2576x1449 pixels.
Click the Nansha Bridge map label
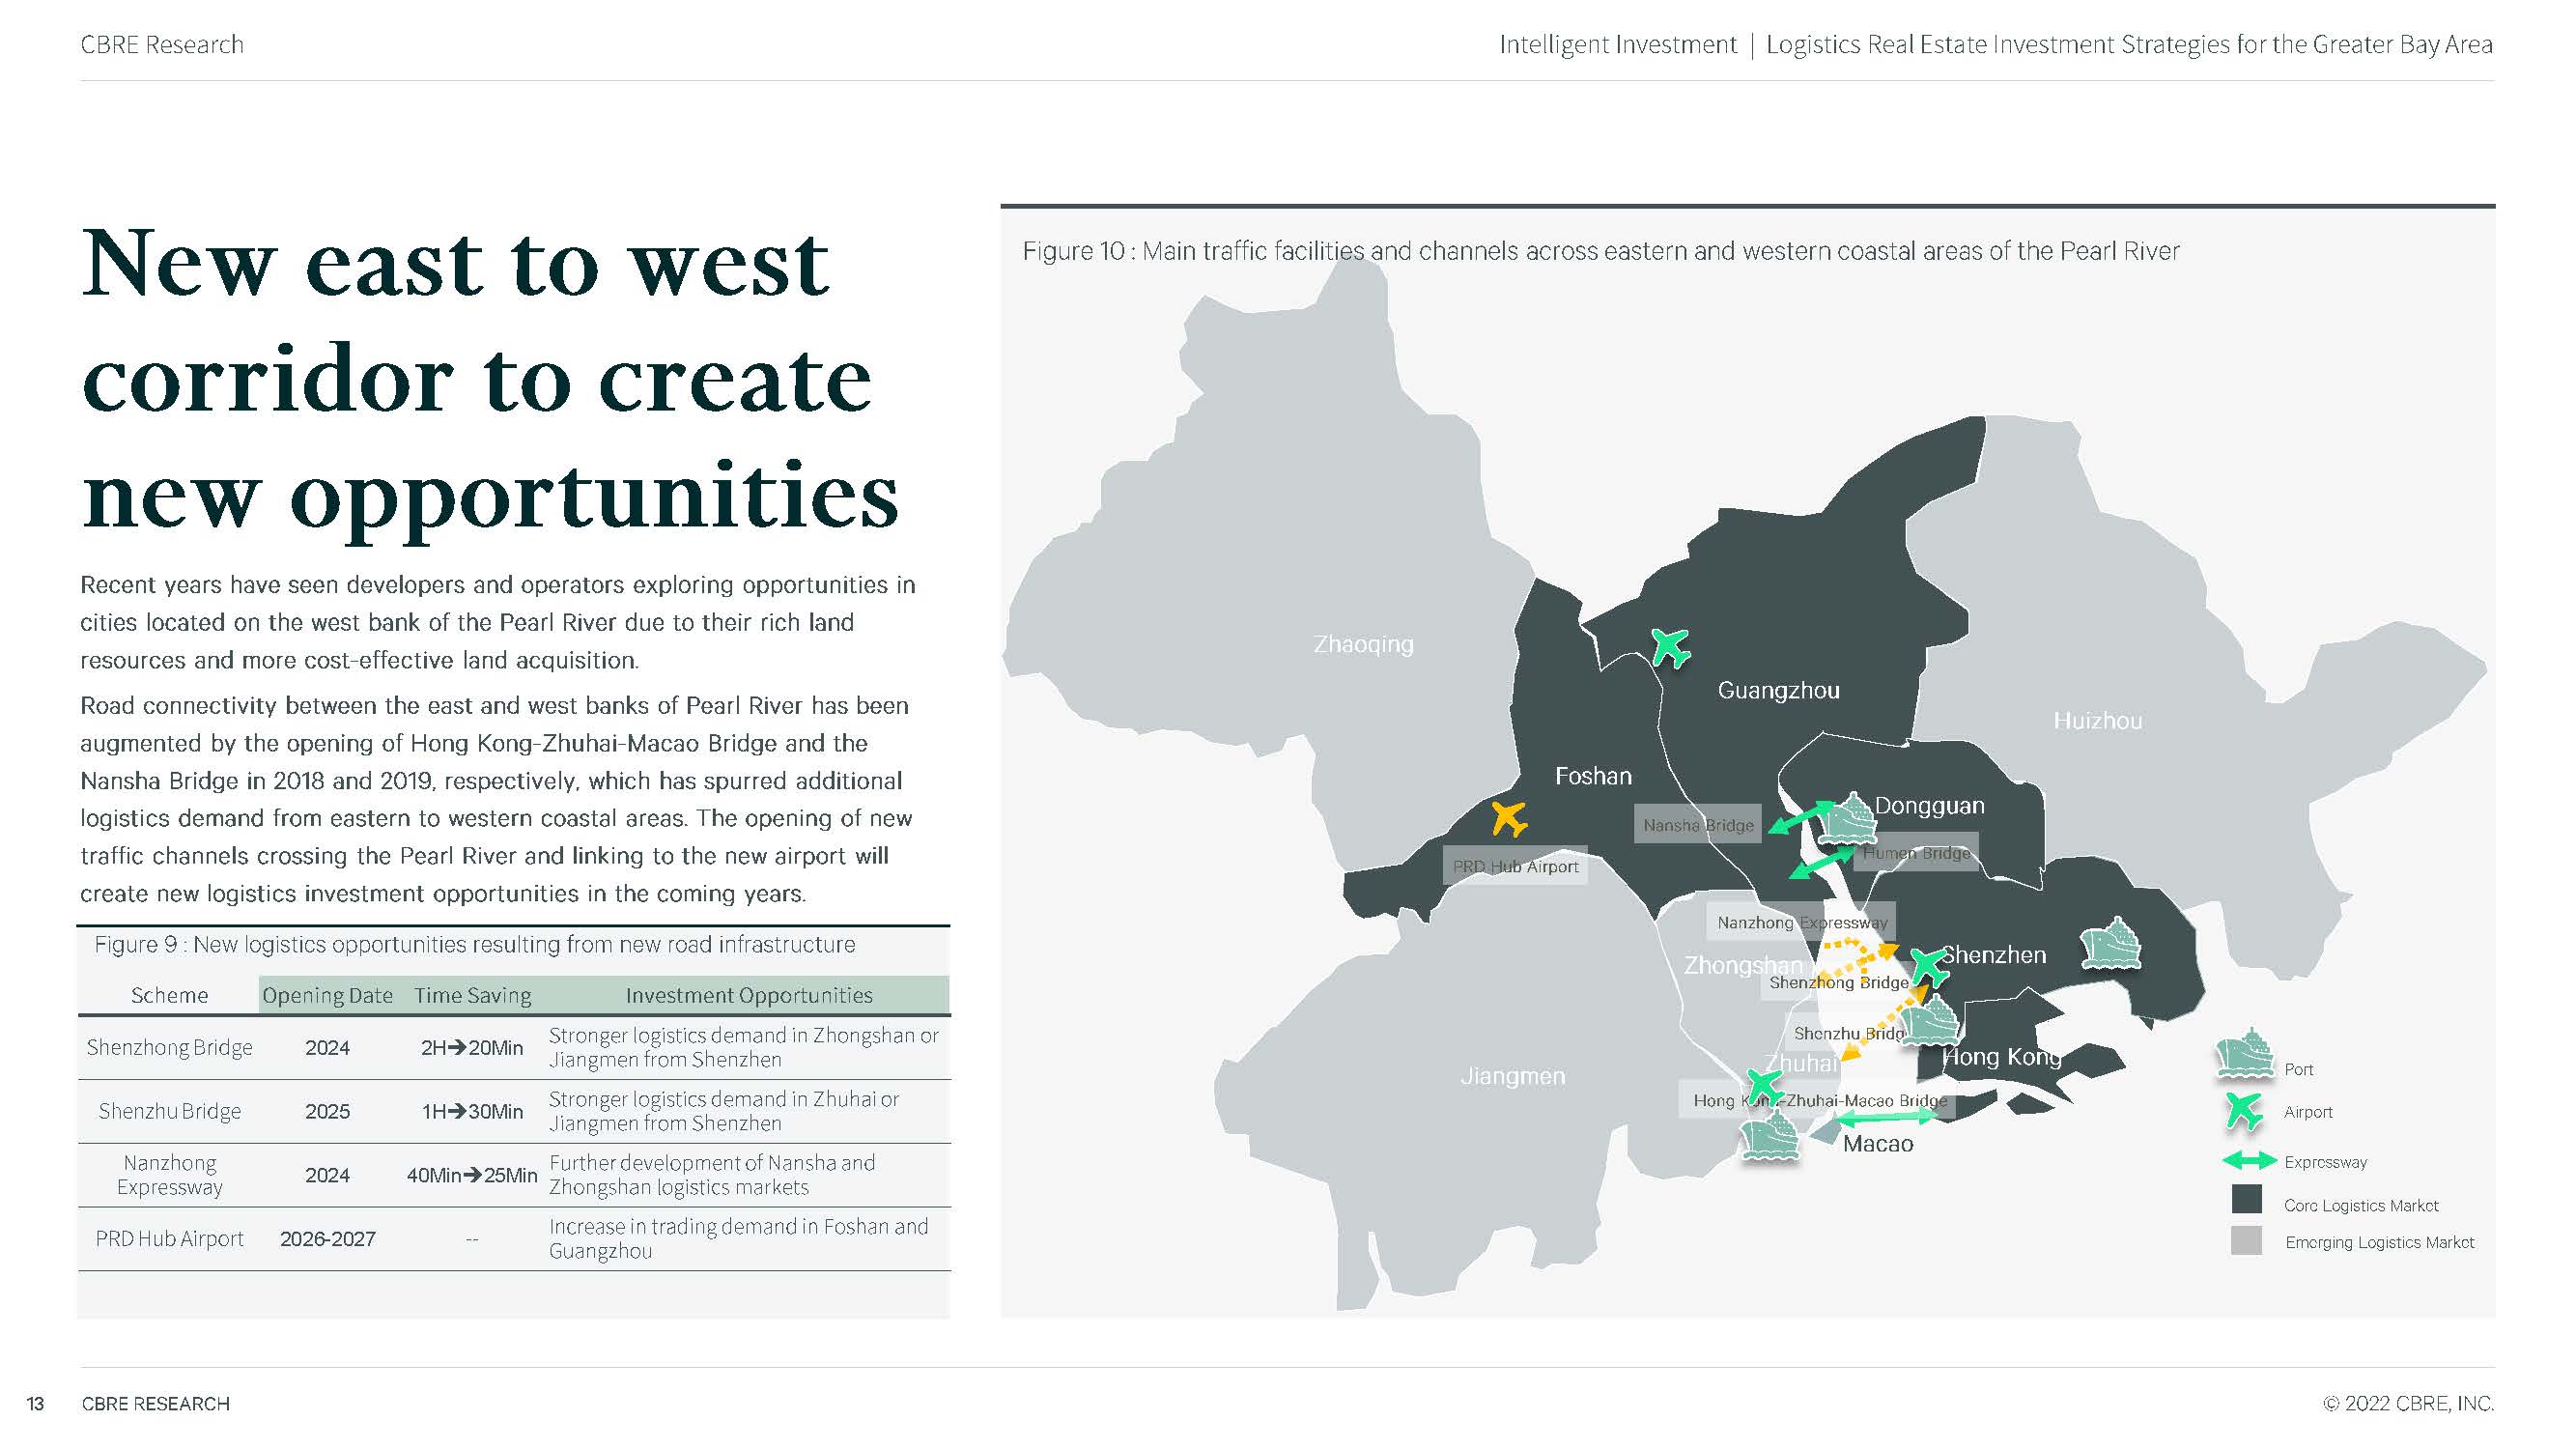[1697, 825]
